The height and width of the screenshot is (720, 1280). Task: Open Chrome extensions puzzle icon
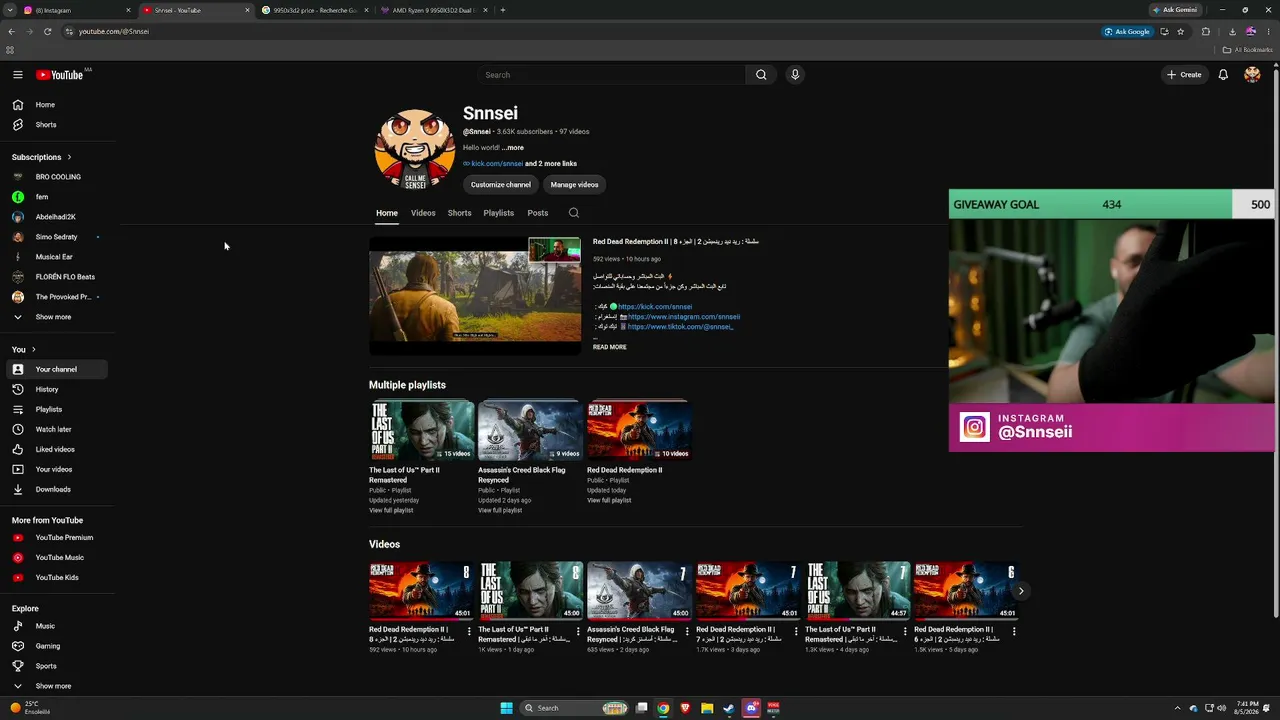(x=1205, y=32)
